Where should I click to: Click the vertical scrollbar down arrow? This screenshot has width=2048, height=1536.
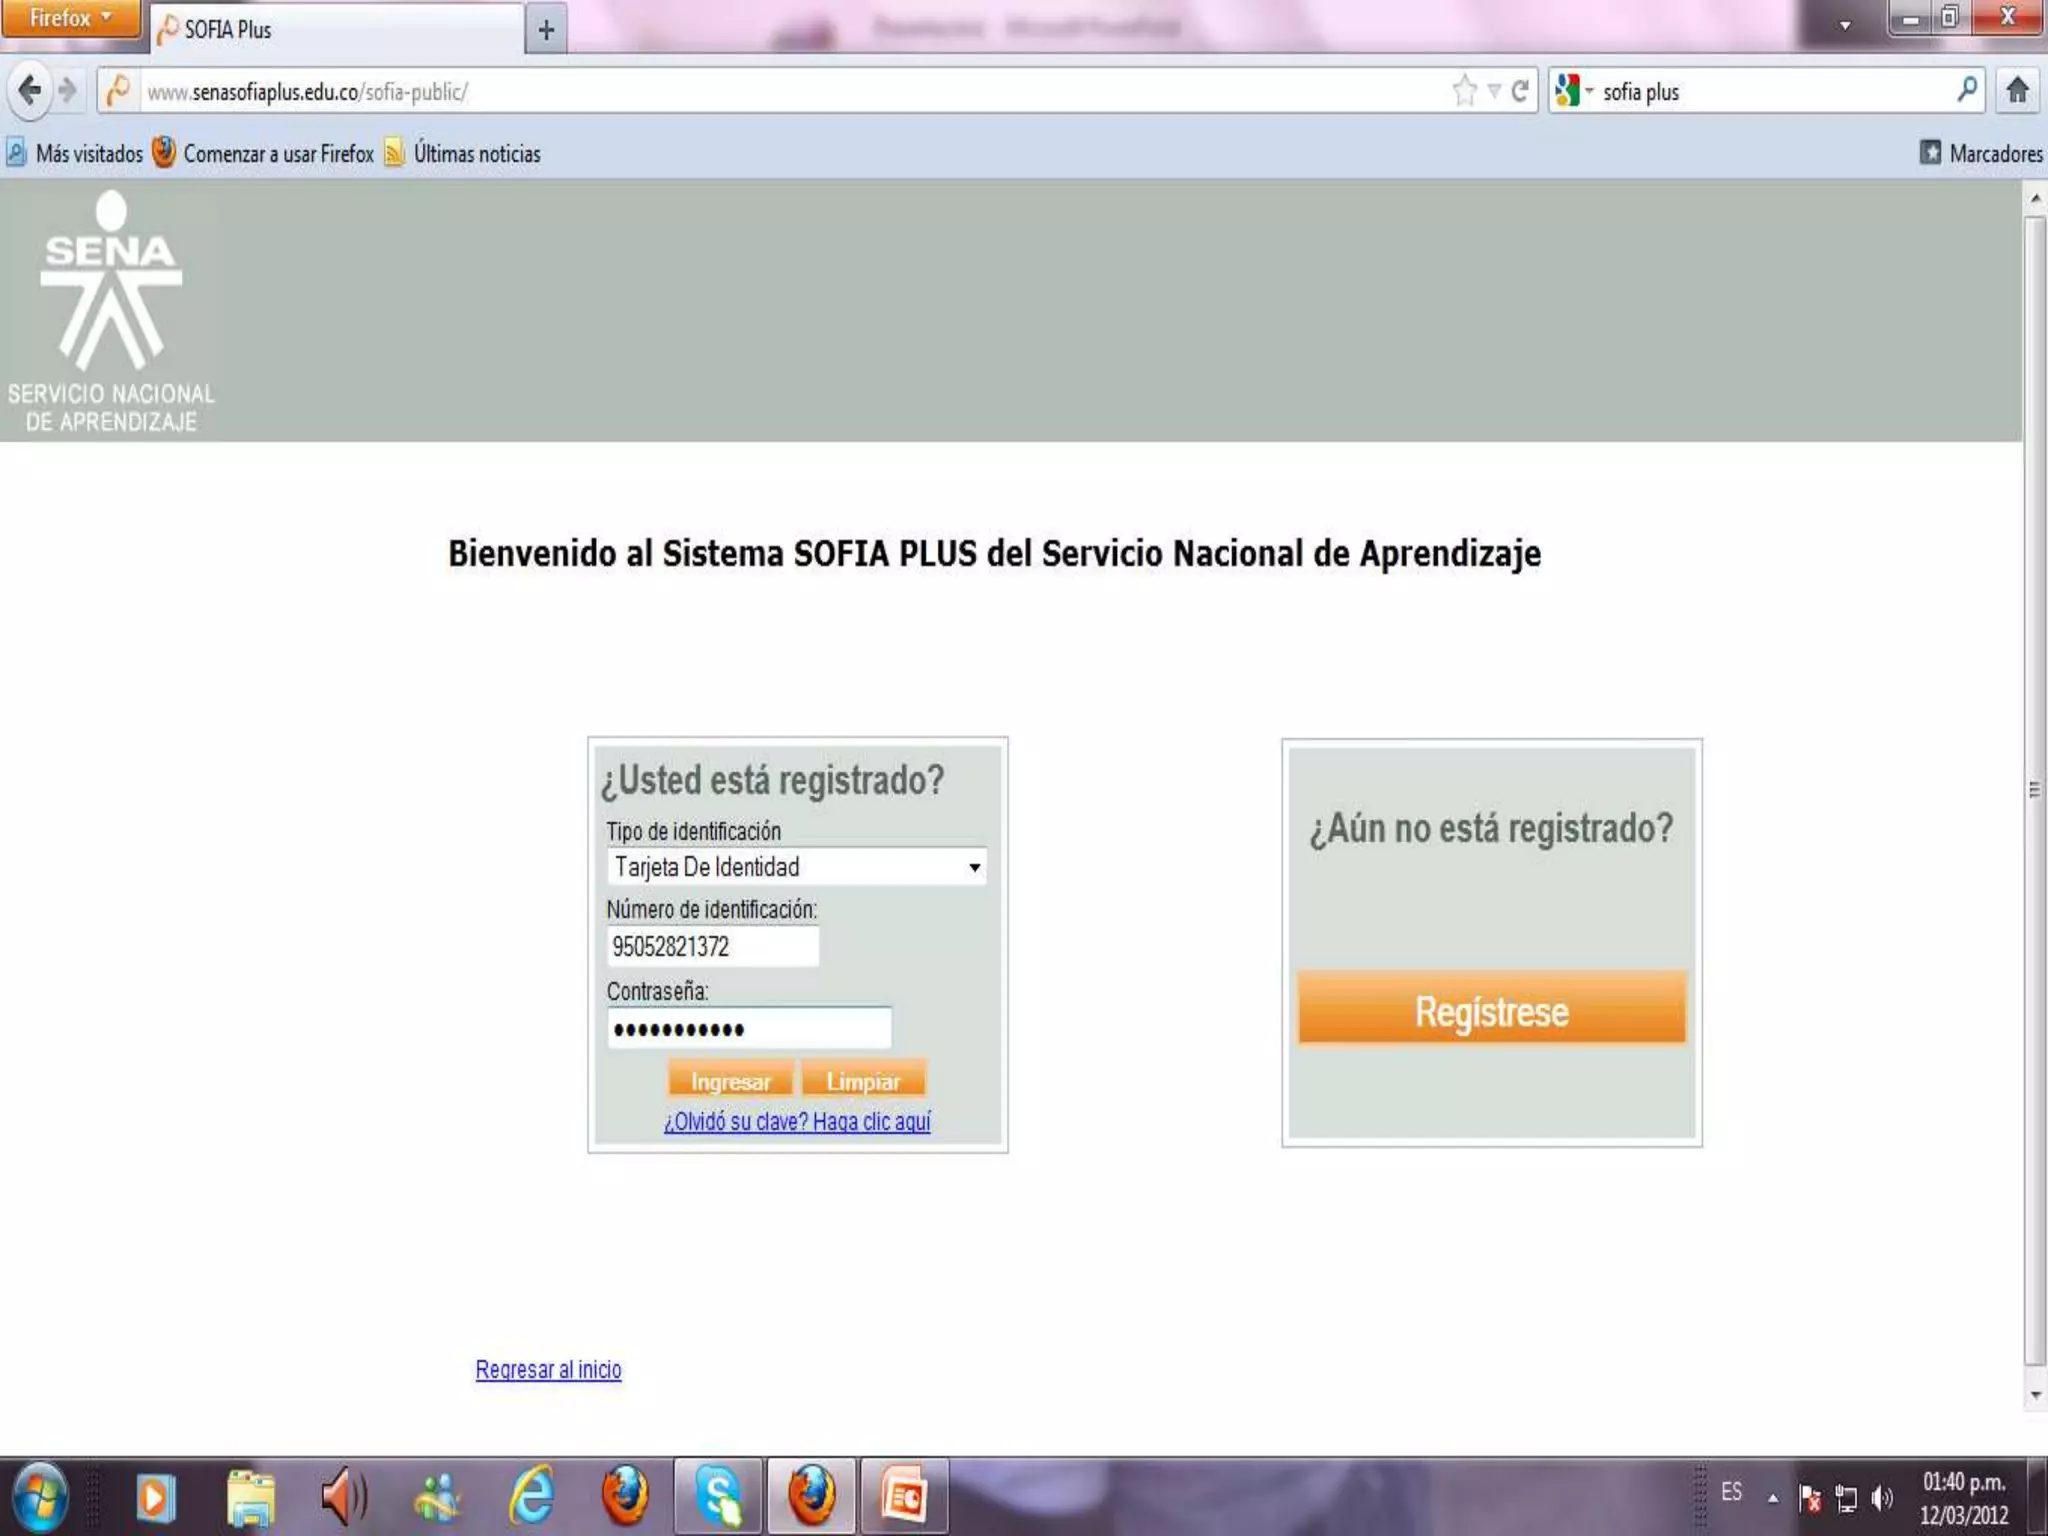2035,1395
